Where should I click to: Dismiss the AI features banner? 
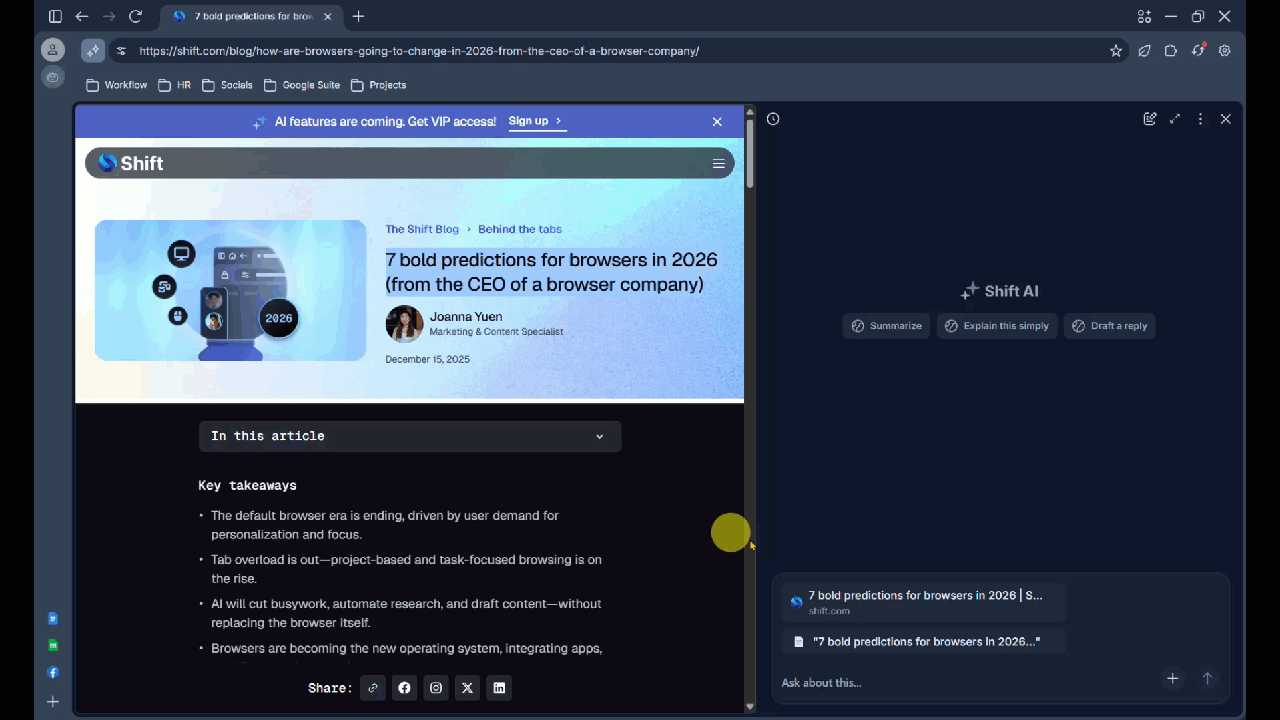[717, 122]
